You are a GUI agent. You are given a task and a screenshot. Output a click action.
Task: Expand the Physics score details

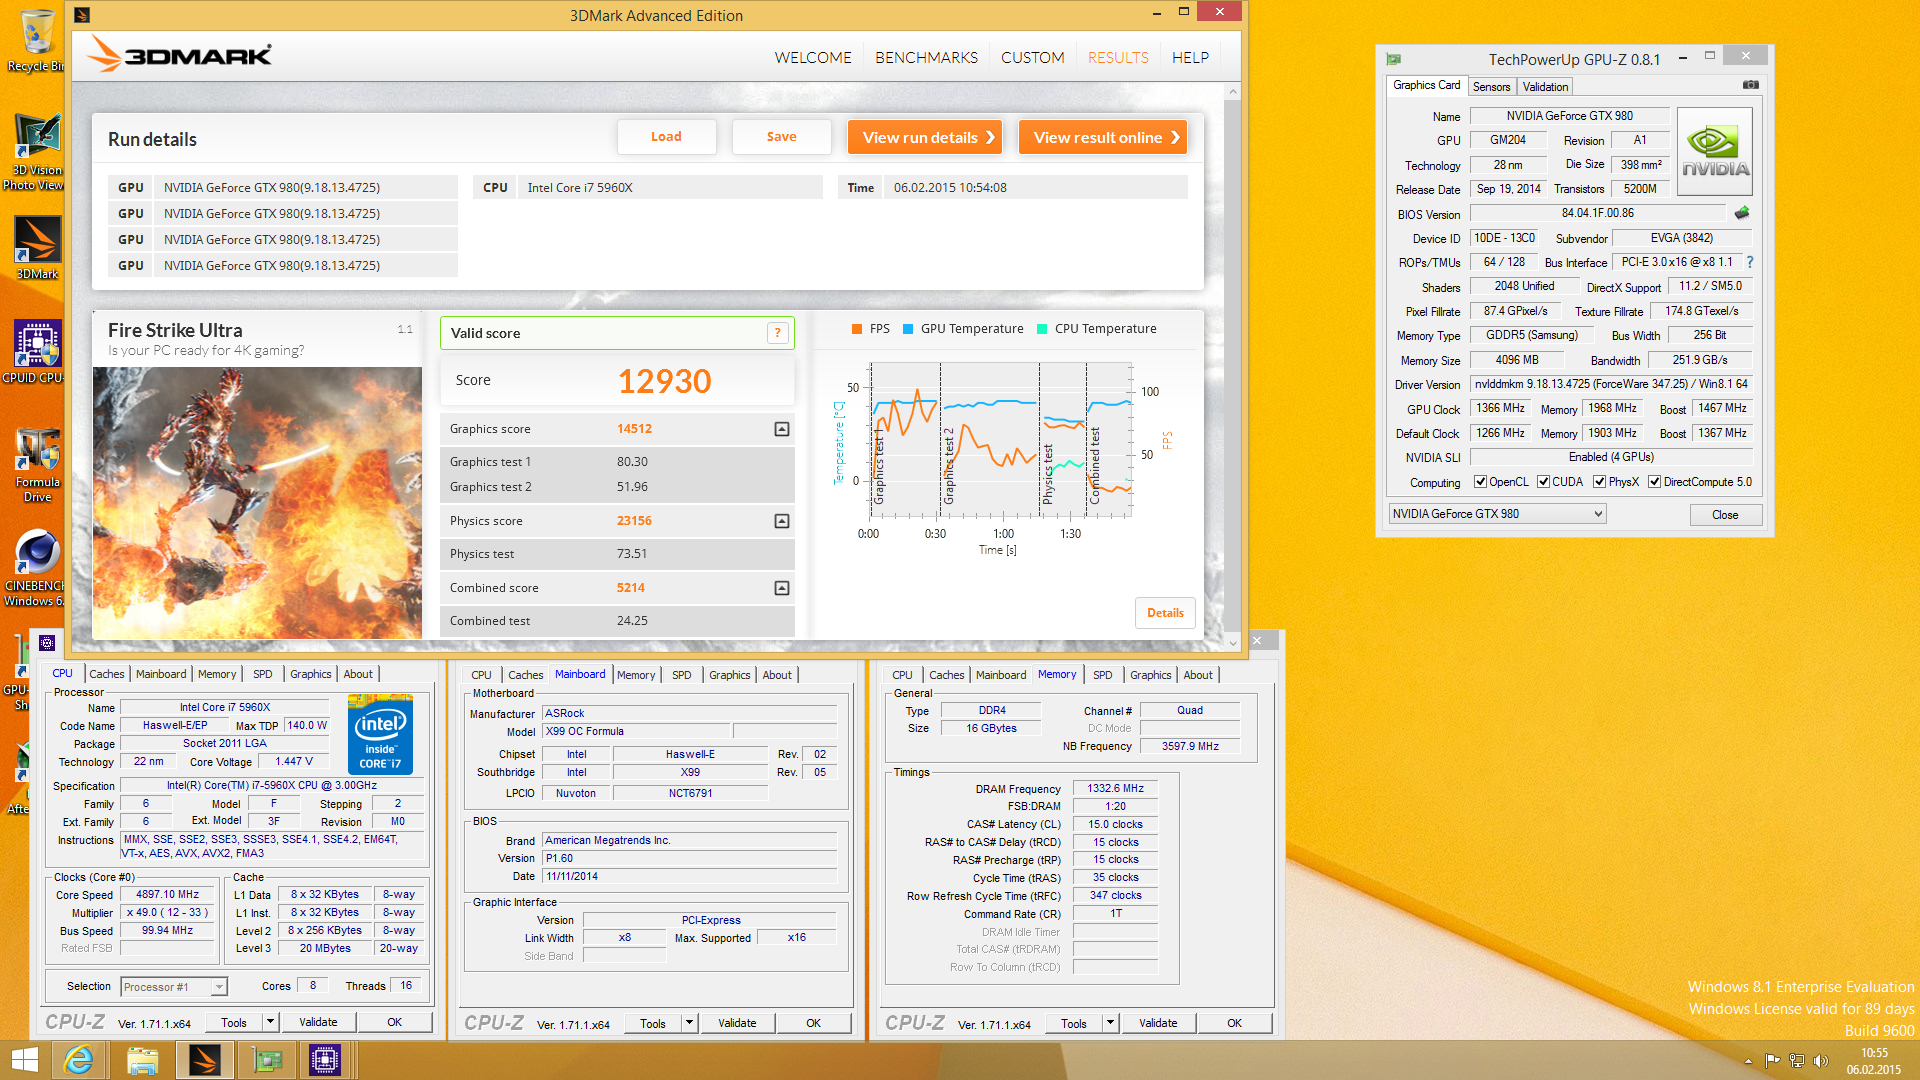(x=782, y=521)
